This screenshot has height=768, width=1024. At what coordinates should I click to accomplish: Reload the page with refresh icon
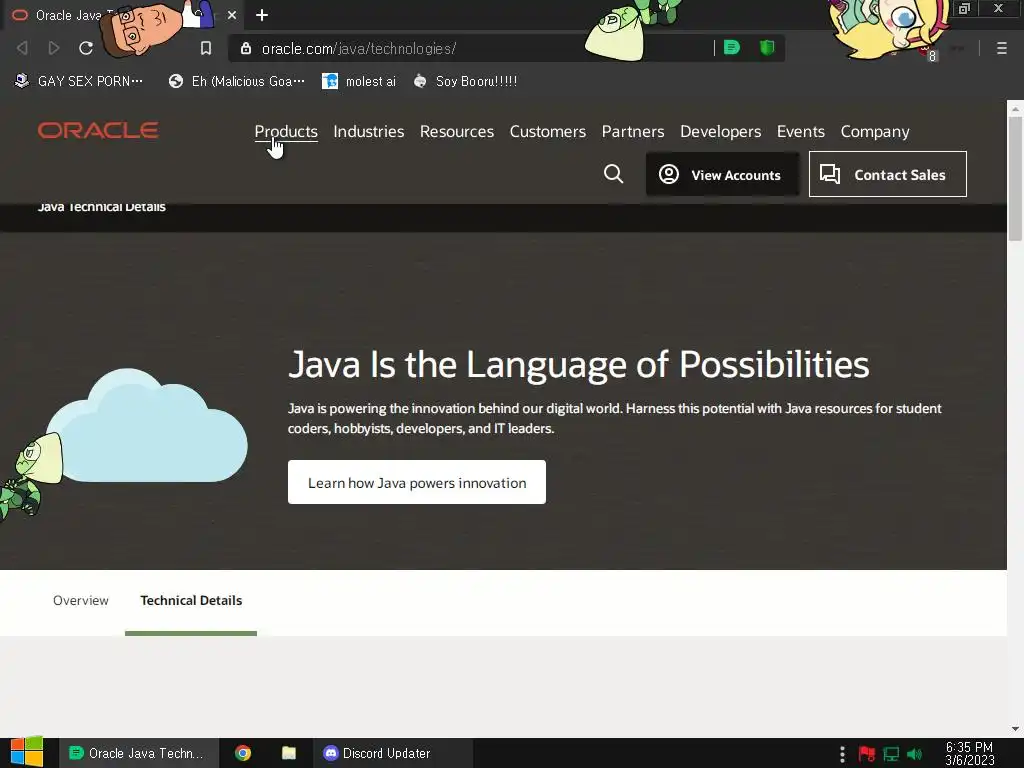pos(86,48)
